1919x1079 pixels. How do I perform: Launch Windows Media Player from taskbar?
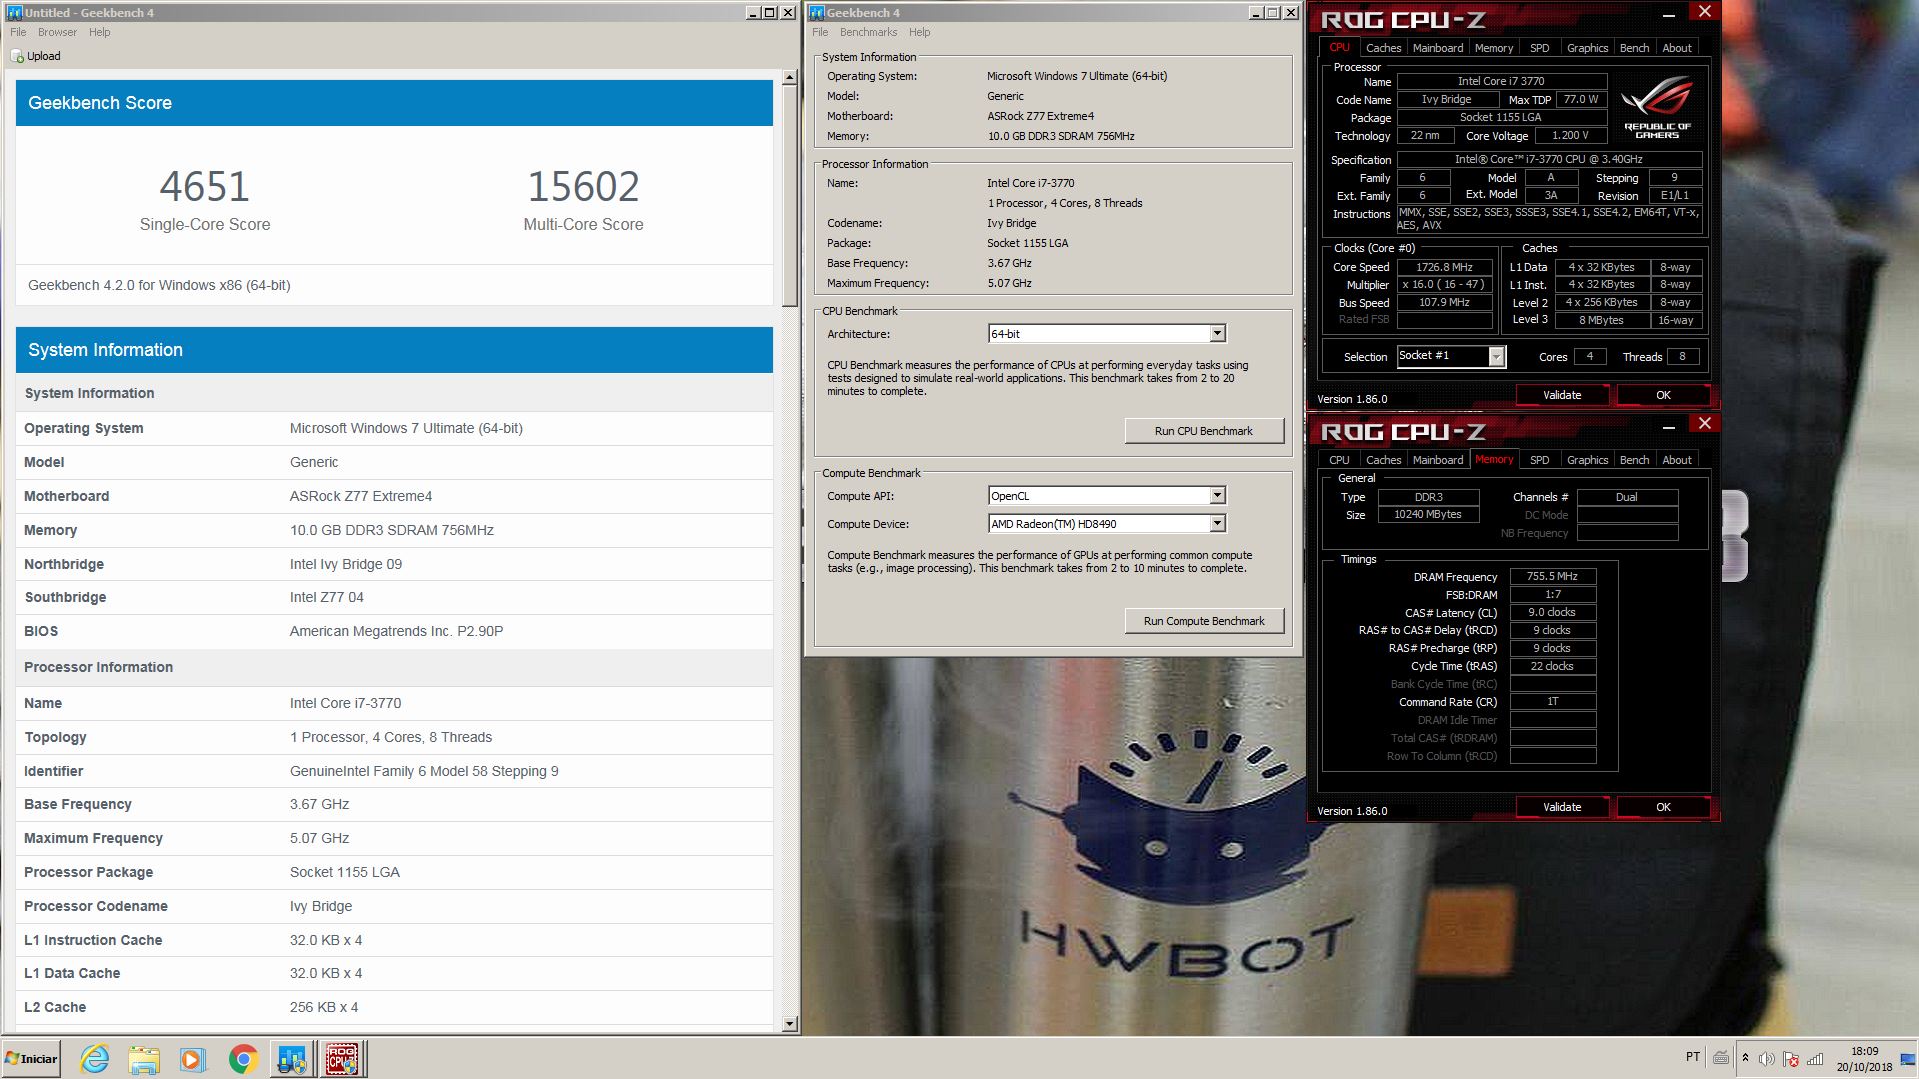[193, 1059]
